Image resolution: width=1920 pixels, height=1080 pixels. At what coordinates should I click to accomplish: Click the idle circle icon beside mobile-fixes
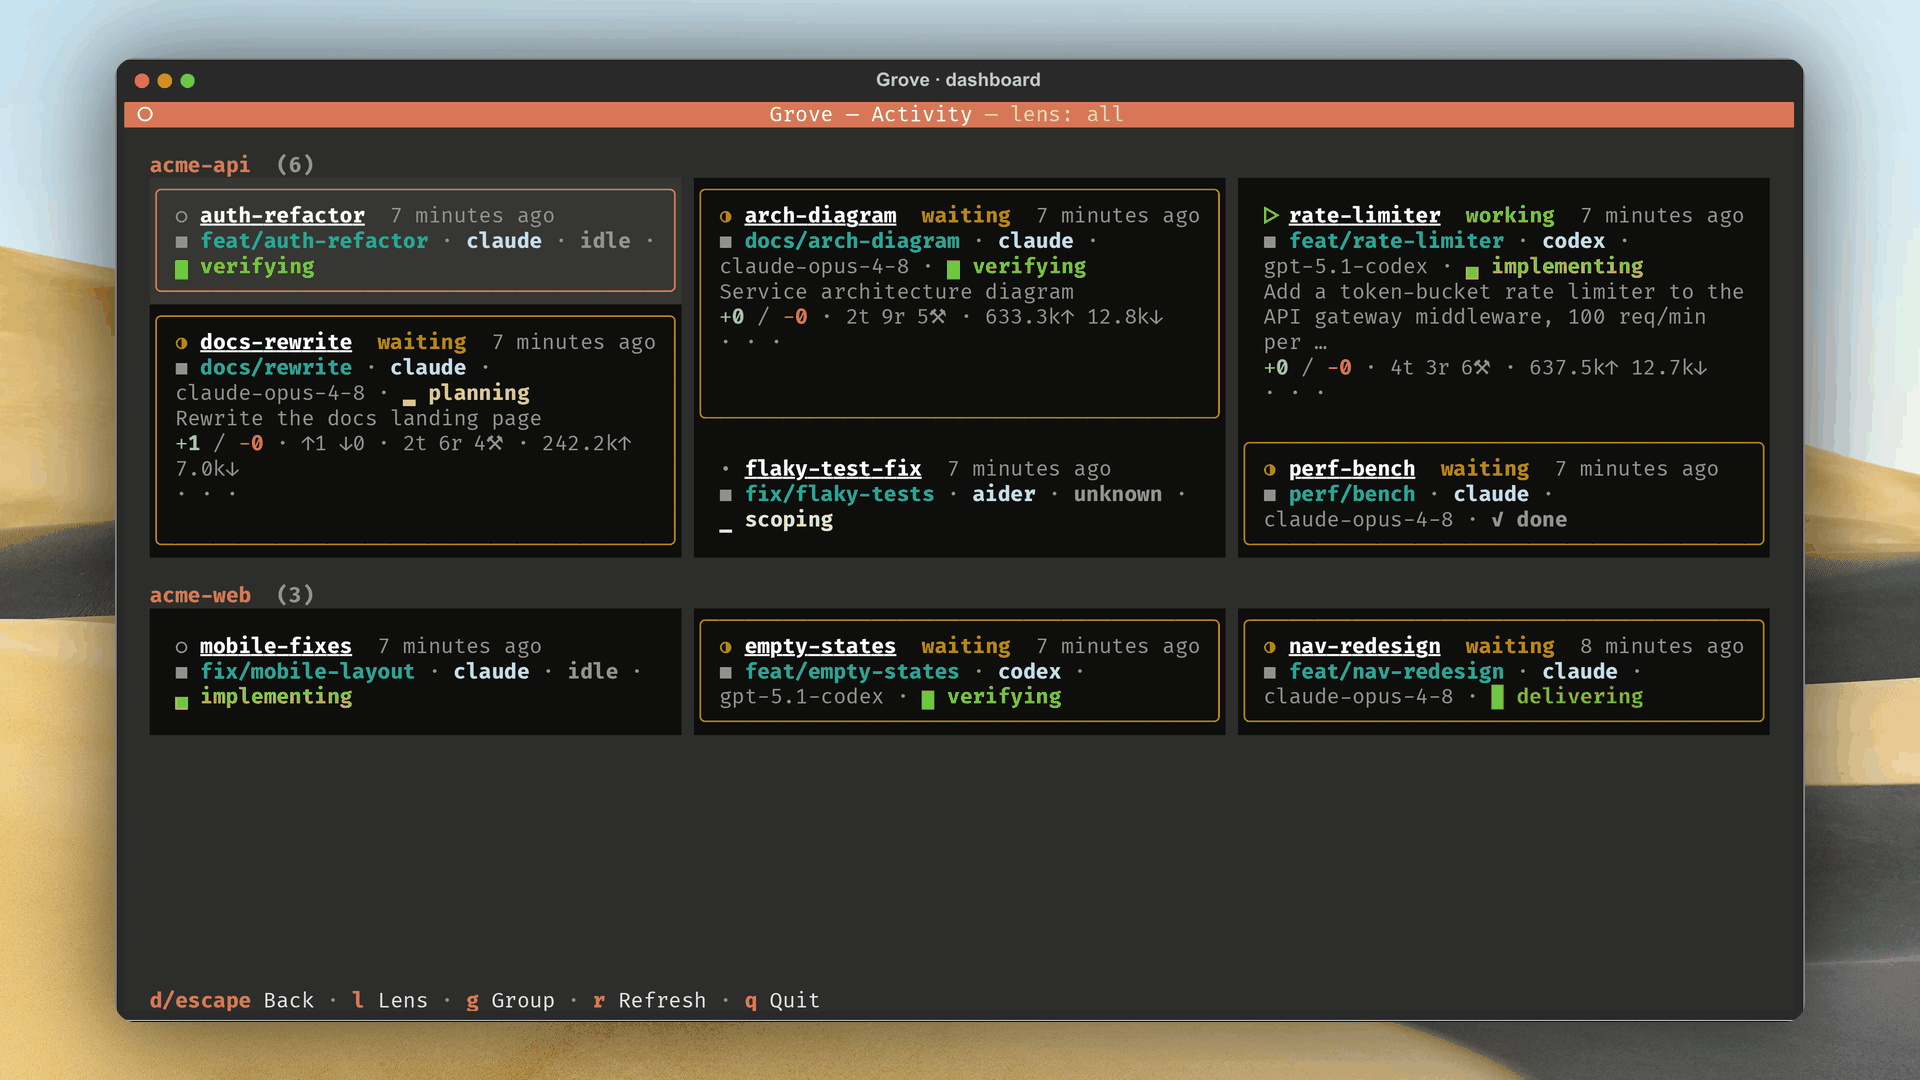pos(181,647)
